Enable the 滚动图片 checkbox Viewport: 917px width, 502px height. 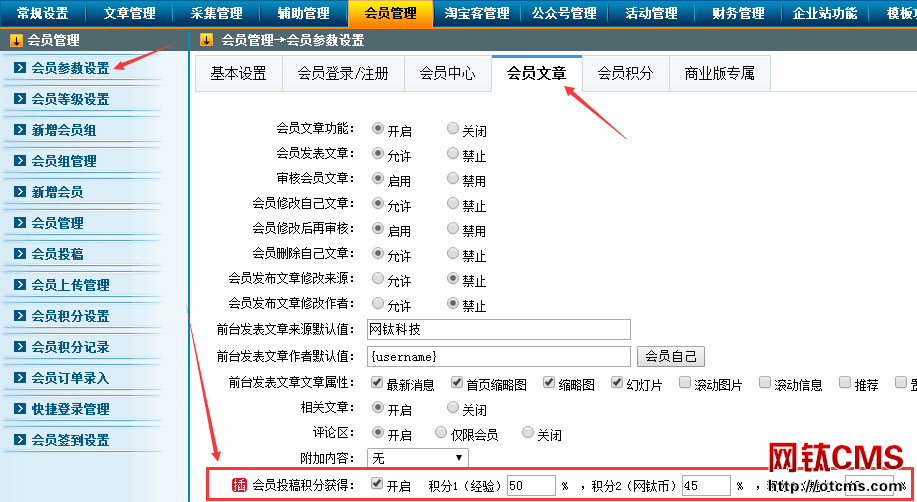point(685,383)
